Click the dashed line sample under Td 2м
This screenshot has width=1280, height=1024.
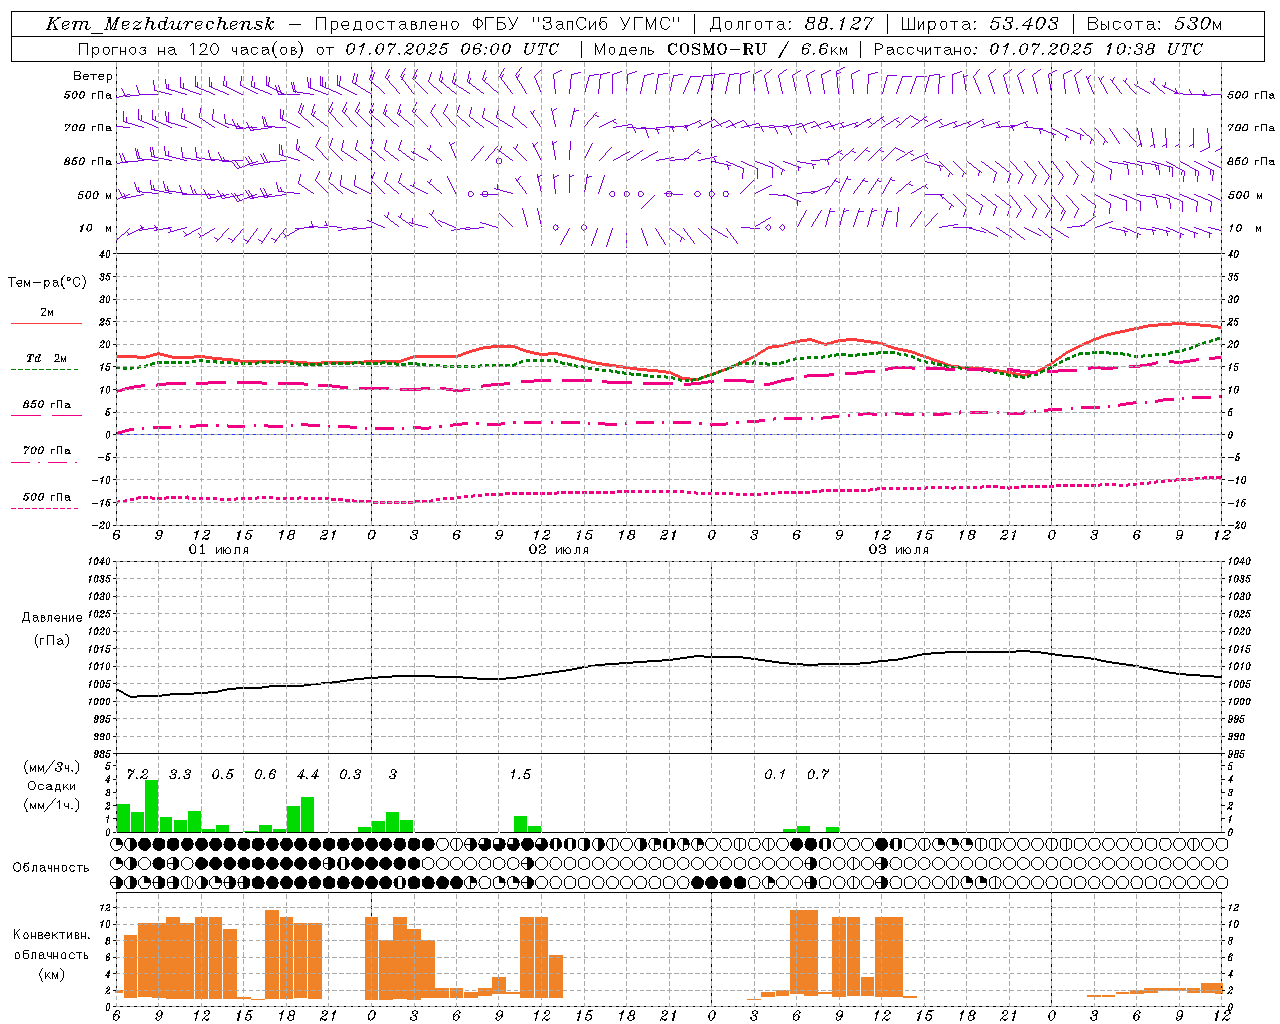pyautogui.click(x=45, y=370)
